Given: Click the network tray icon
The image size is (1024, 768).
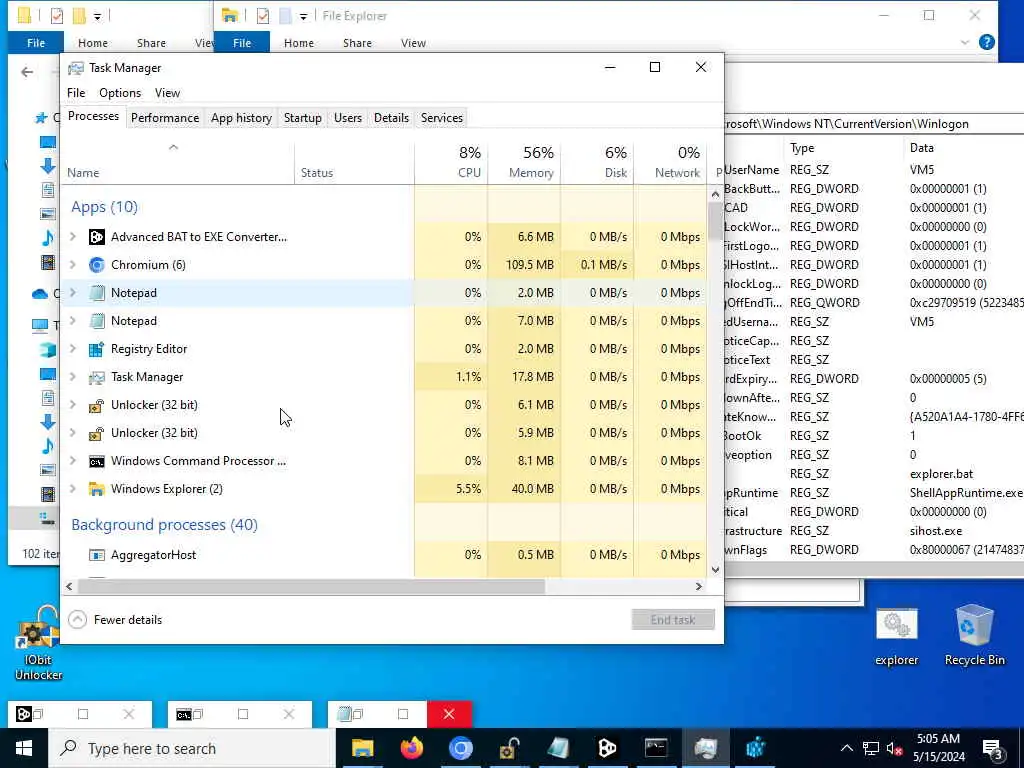Looking at the screenshot, I should 871,748.
